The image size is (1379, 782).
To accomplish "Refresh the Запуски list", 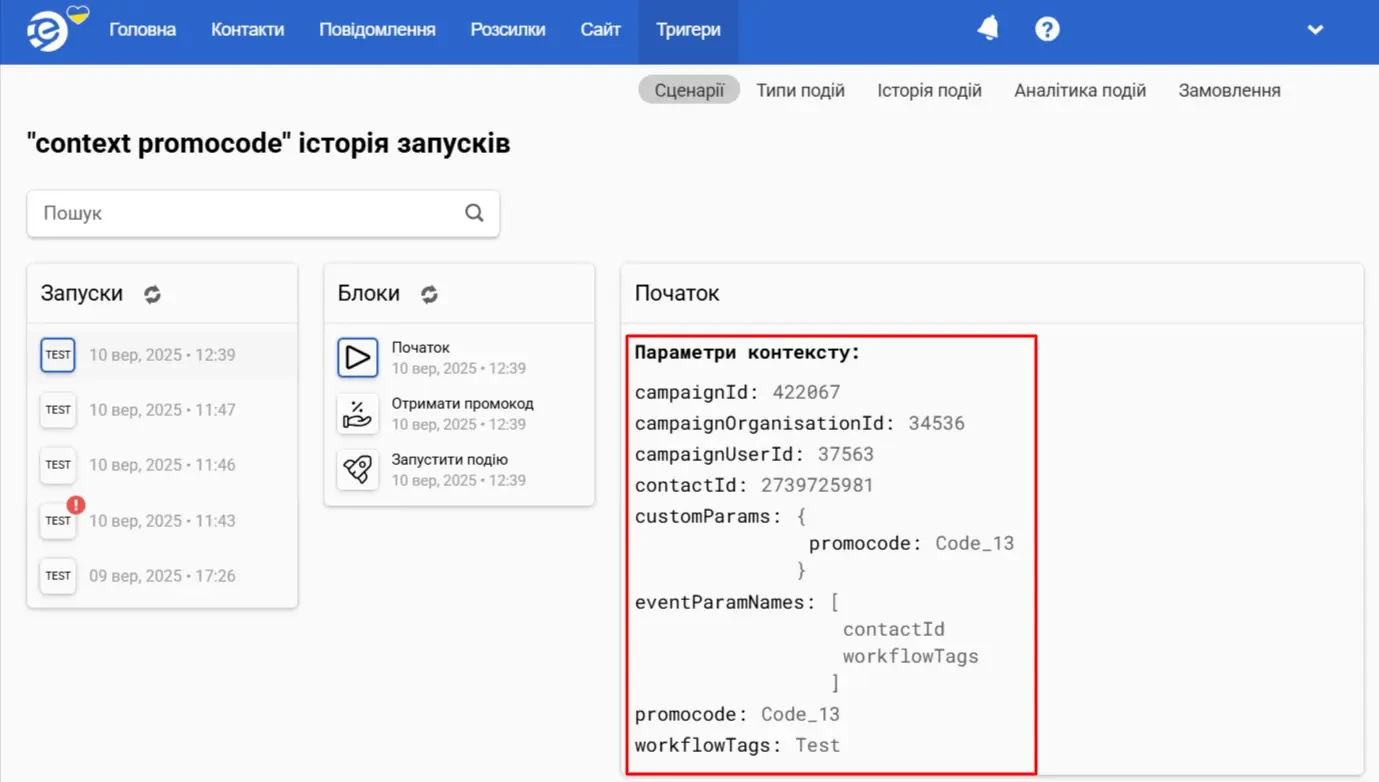I will [152, 294].
